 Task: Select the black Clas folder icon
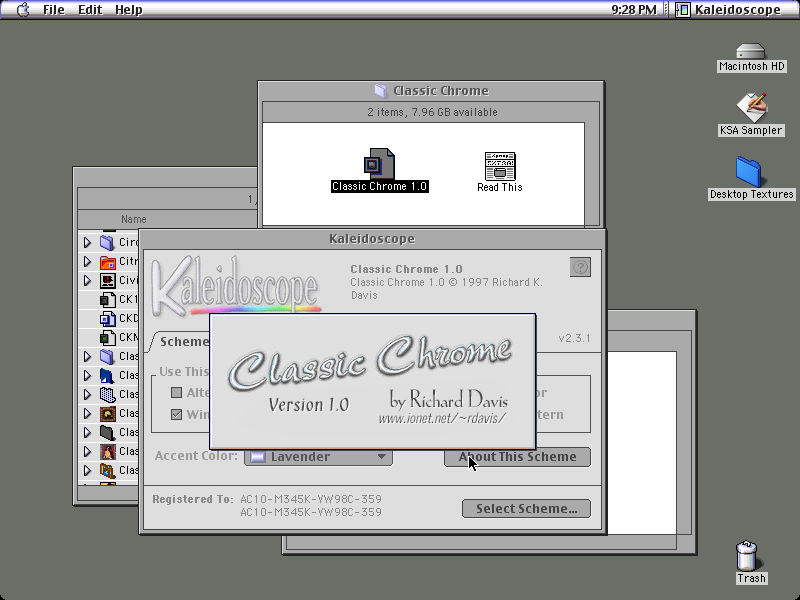pos(107,433)
